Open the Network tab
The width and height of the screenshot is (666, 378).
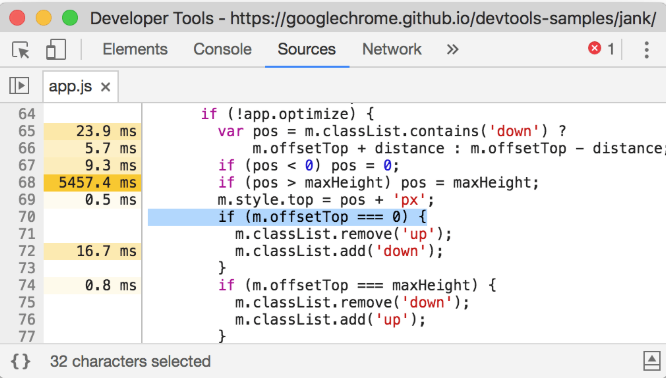coord(392,49)
